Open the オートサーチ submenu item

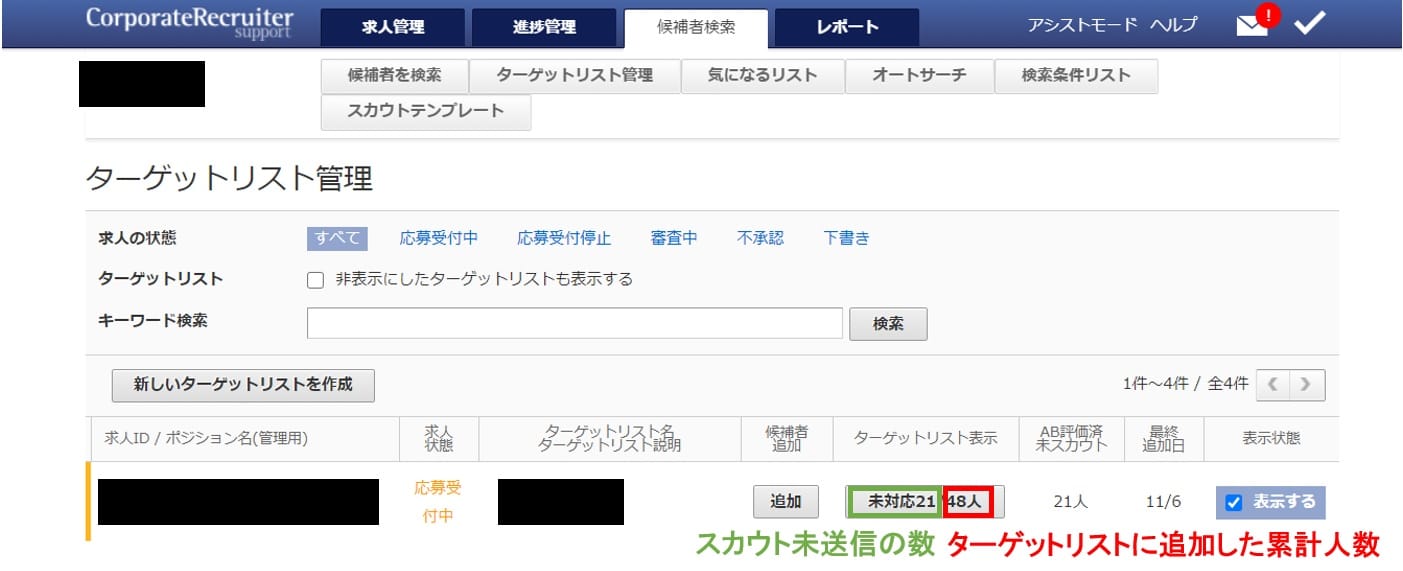919,75
